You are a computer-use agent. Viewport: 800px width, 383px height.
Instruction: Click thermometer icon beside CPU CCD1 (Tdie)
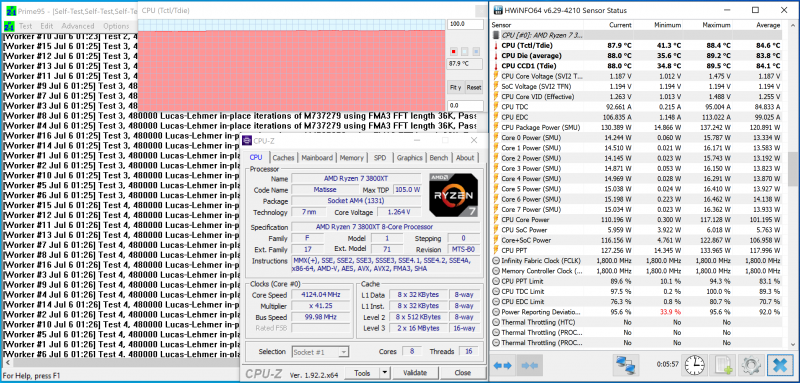[496, 66]
